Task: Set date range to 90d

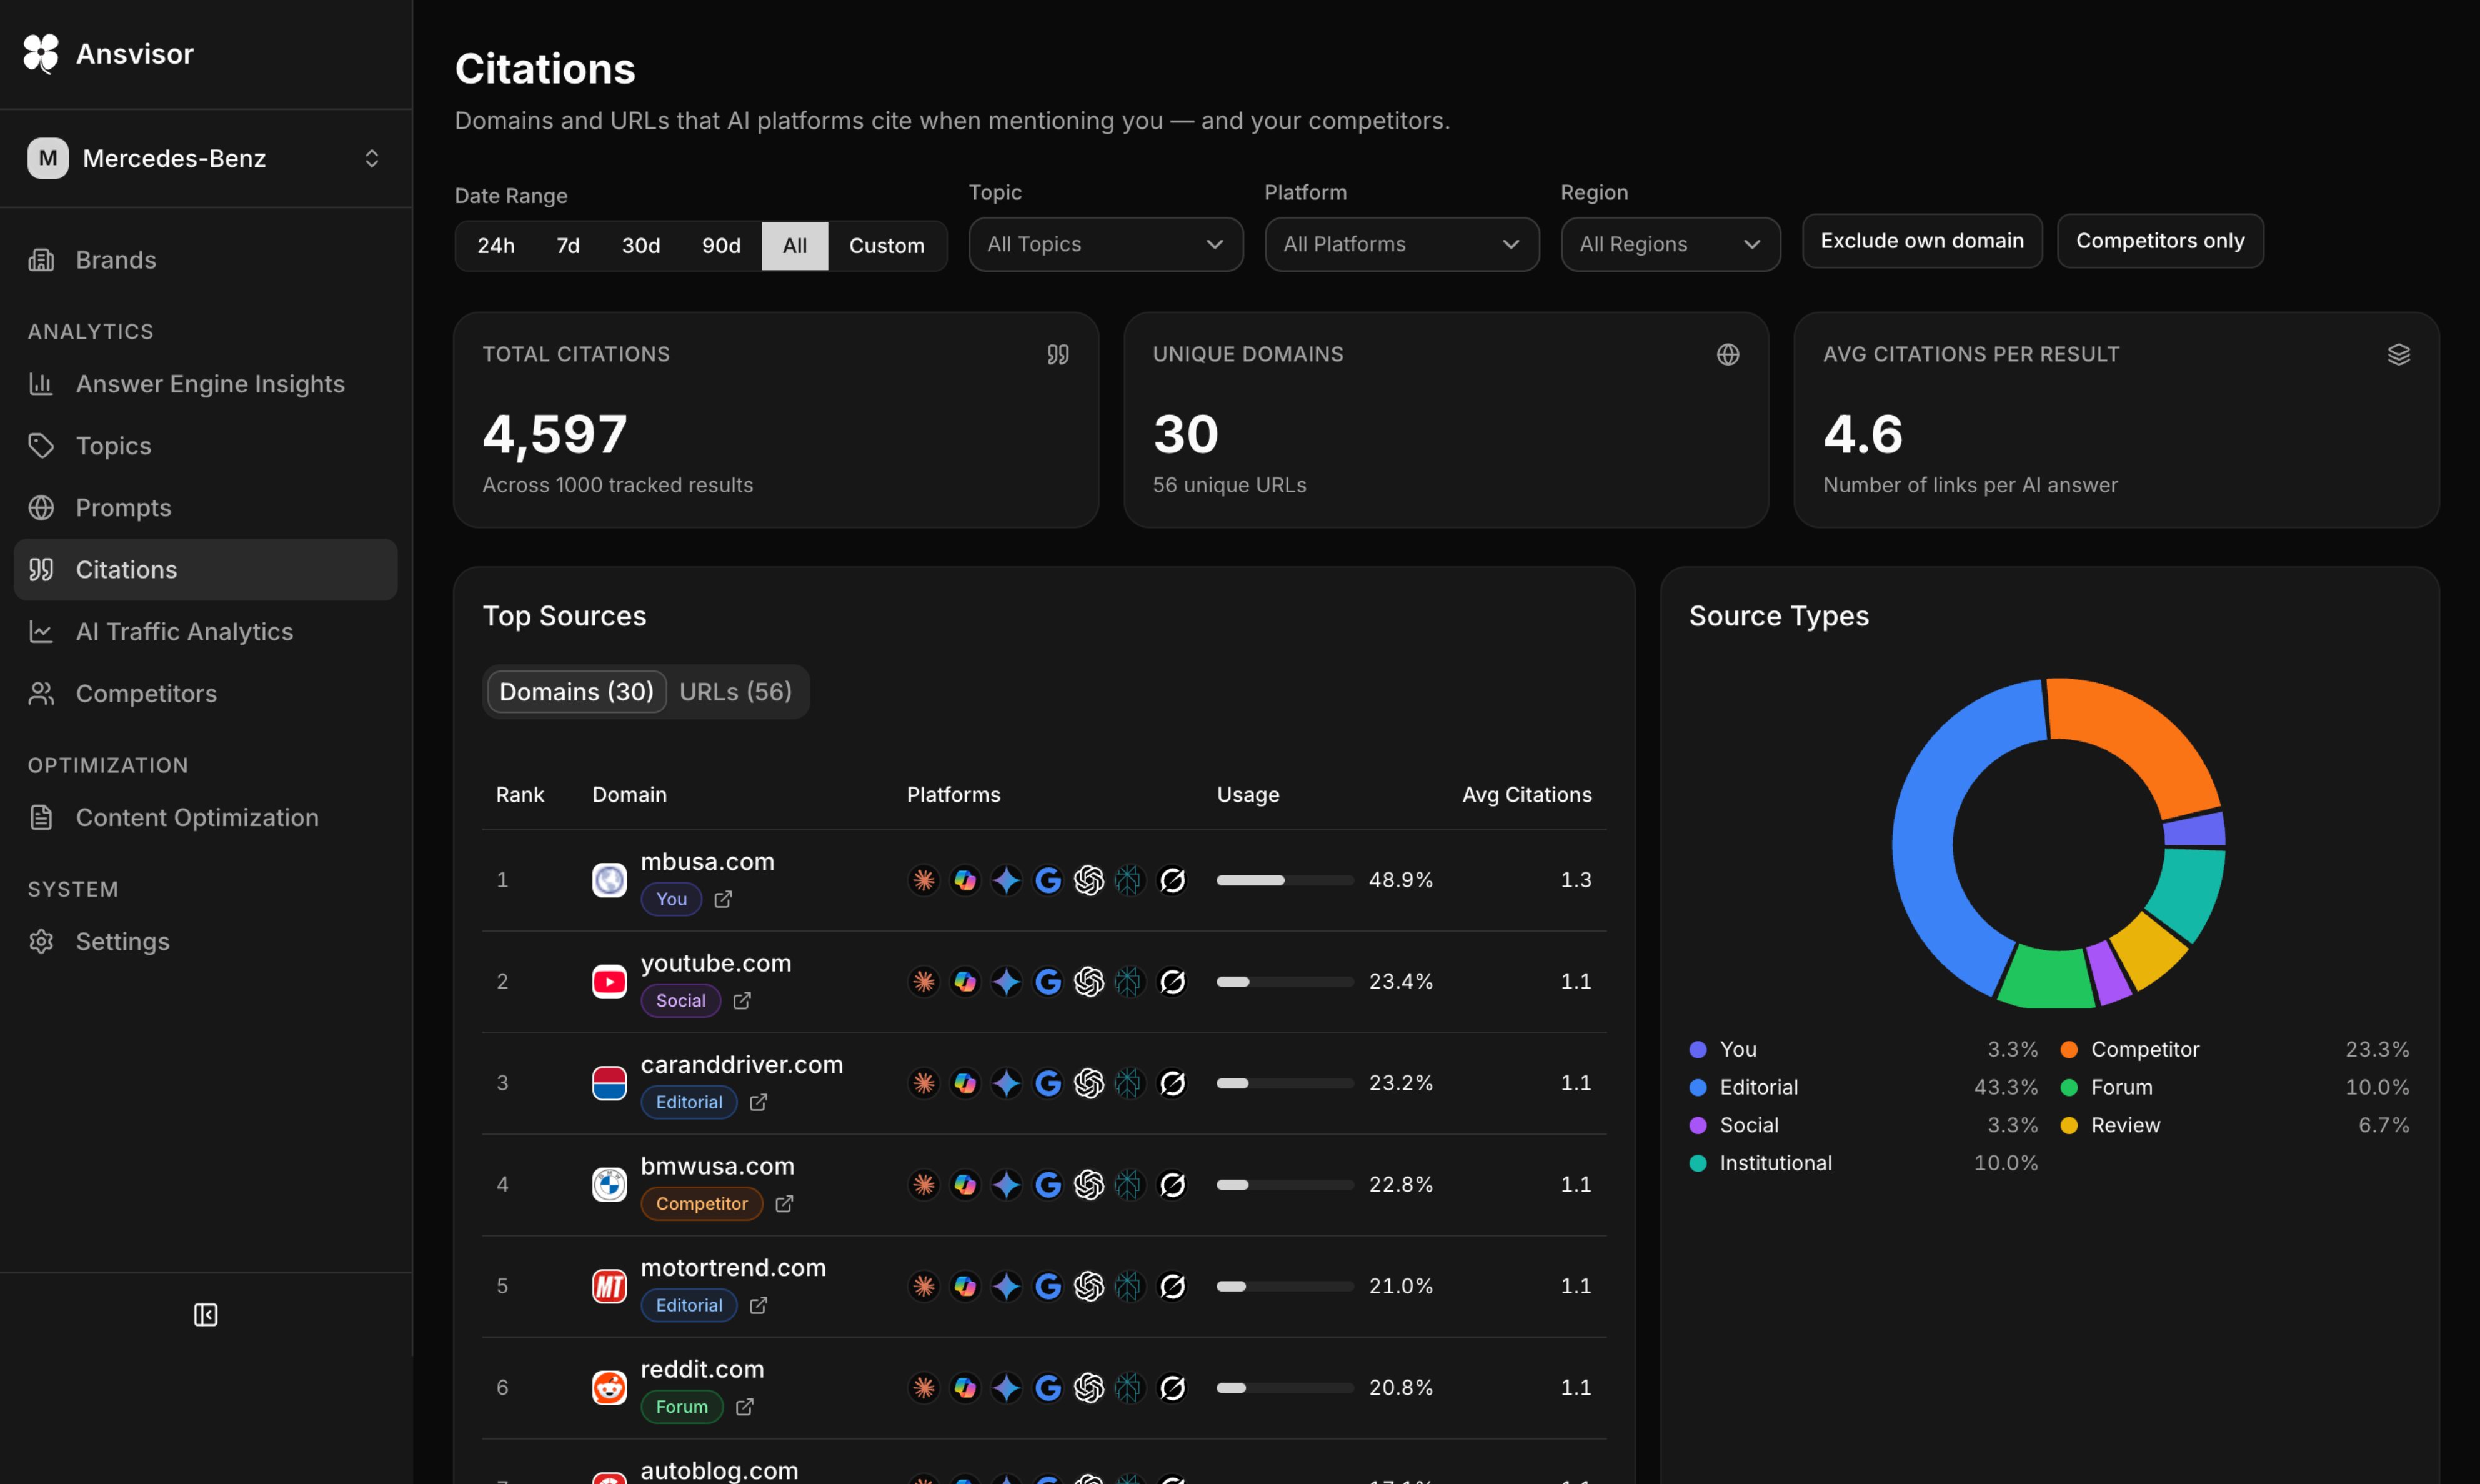Action: [x=721, y=246]
